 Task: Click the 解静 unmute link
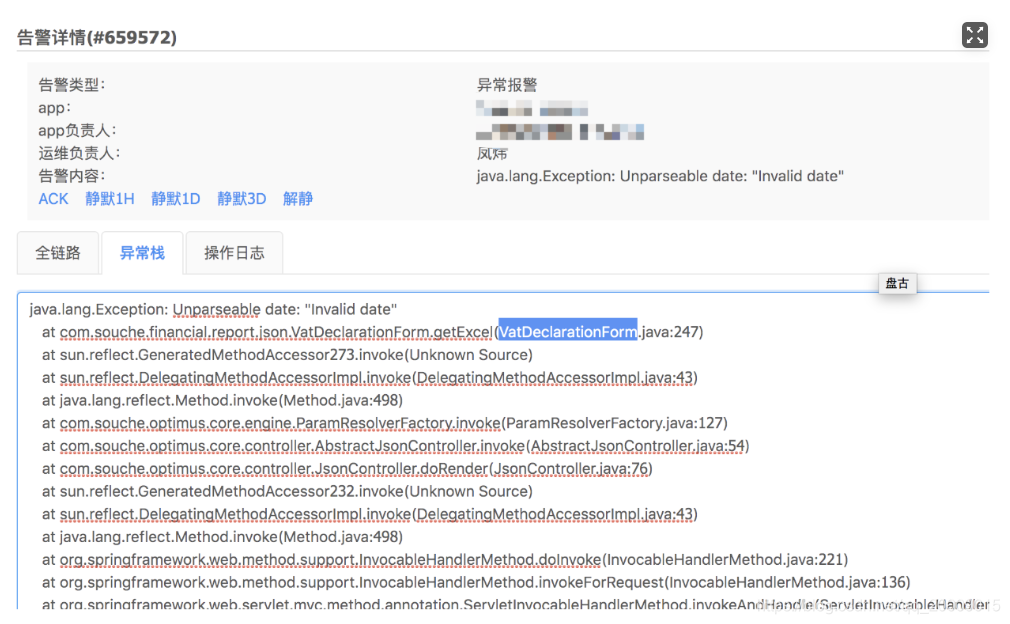tap(298, 199)
